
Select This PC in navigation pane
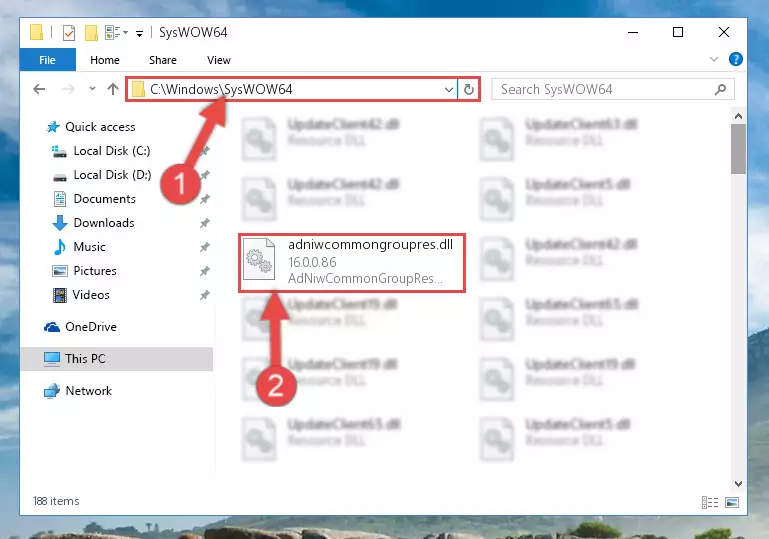[116, 359]
